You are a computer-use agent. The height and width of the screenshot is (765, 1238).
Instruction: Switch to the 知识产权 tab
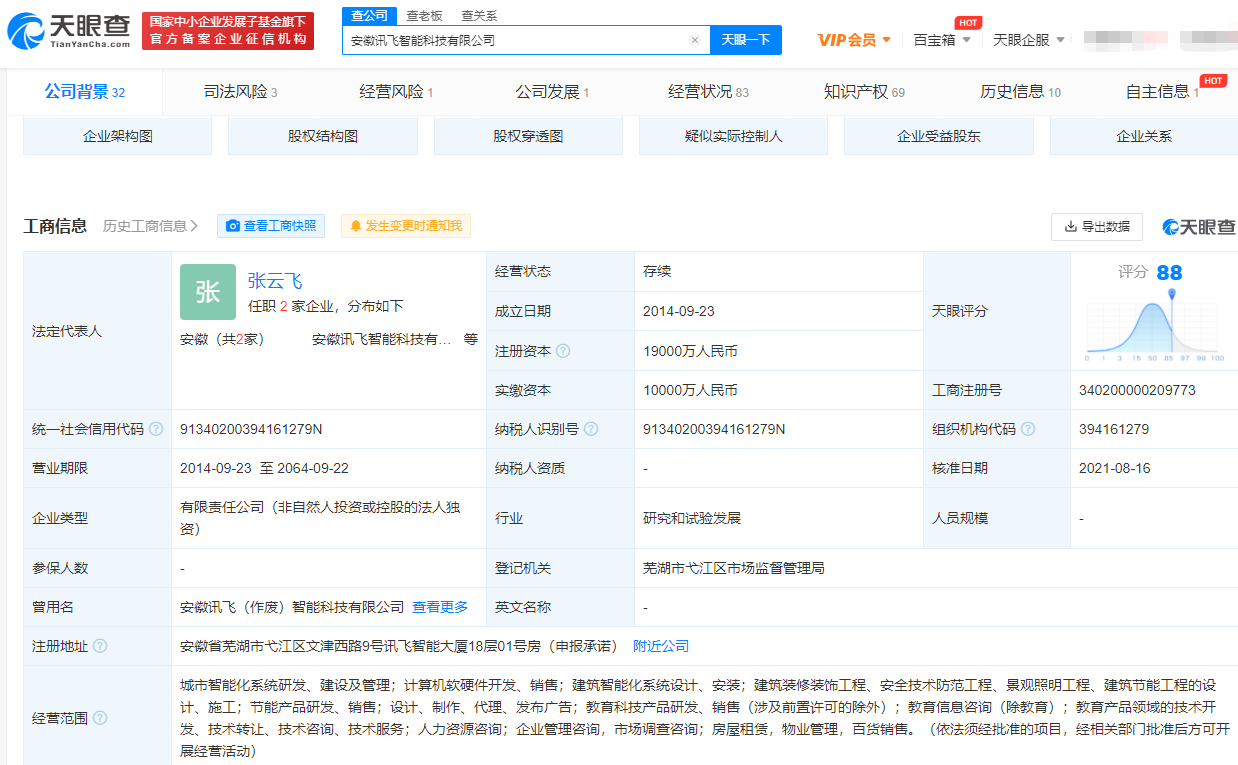pyautogui.click(x=864, y=92)
